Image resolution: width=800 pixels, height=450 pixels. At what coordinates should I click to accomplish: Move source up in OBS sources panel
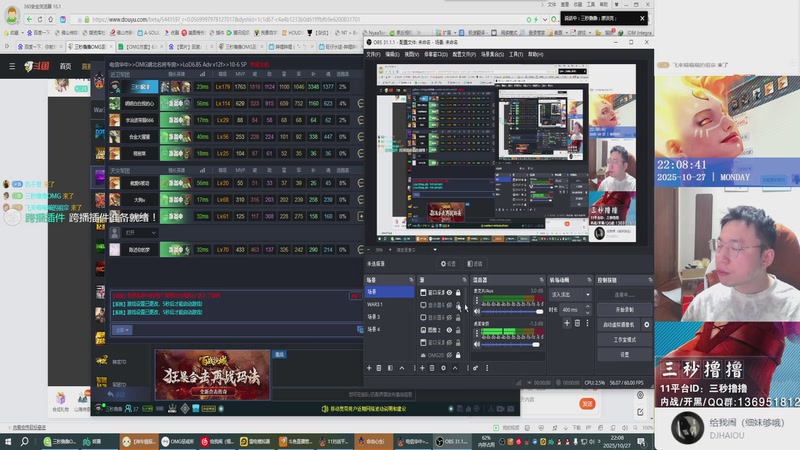tap(455, 368)
